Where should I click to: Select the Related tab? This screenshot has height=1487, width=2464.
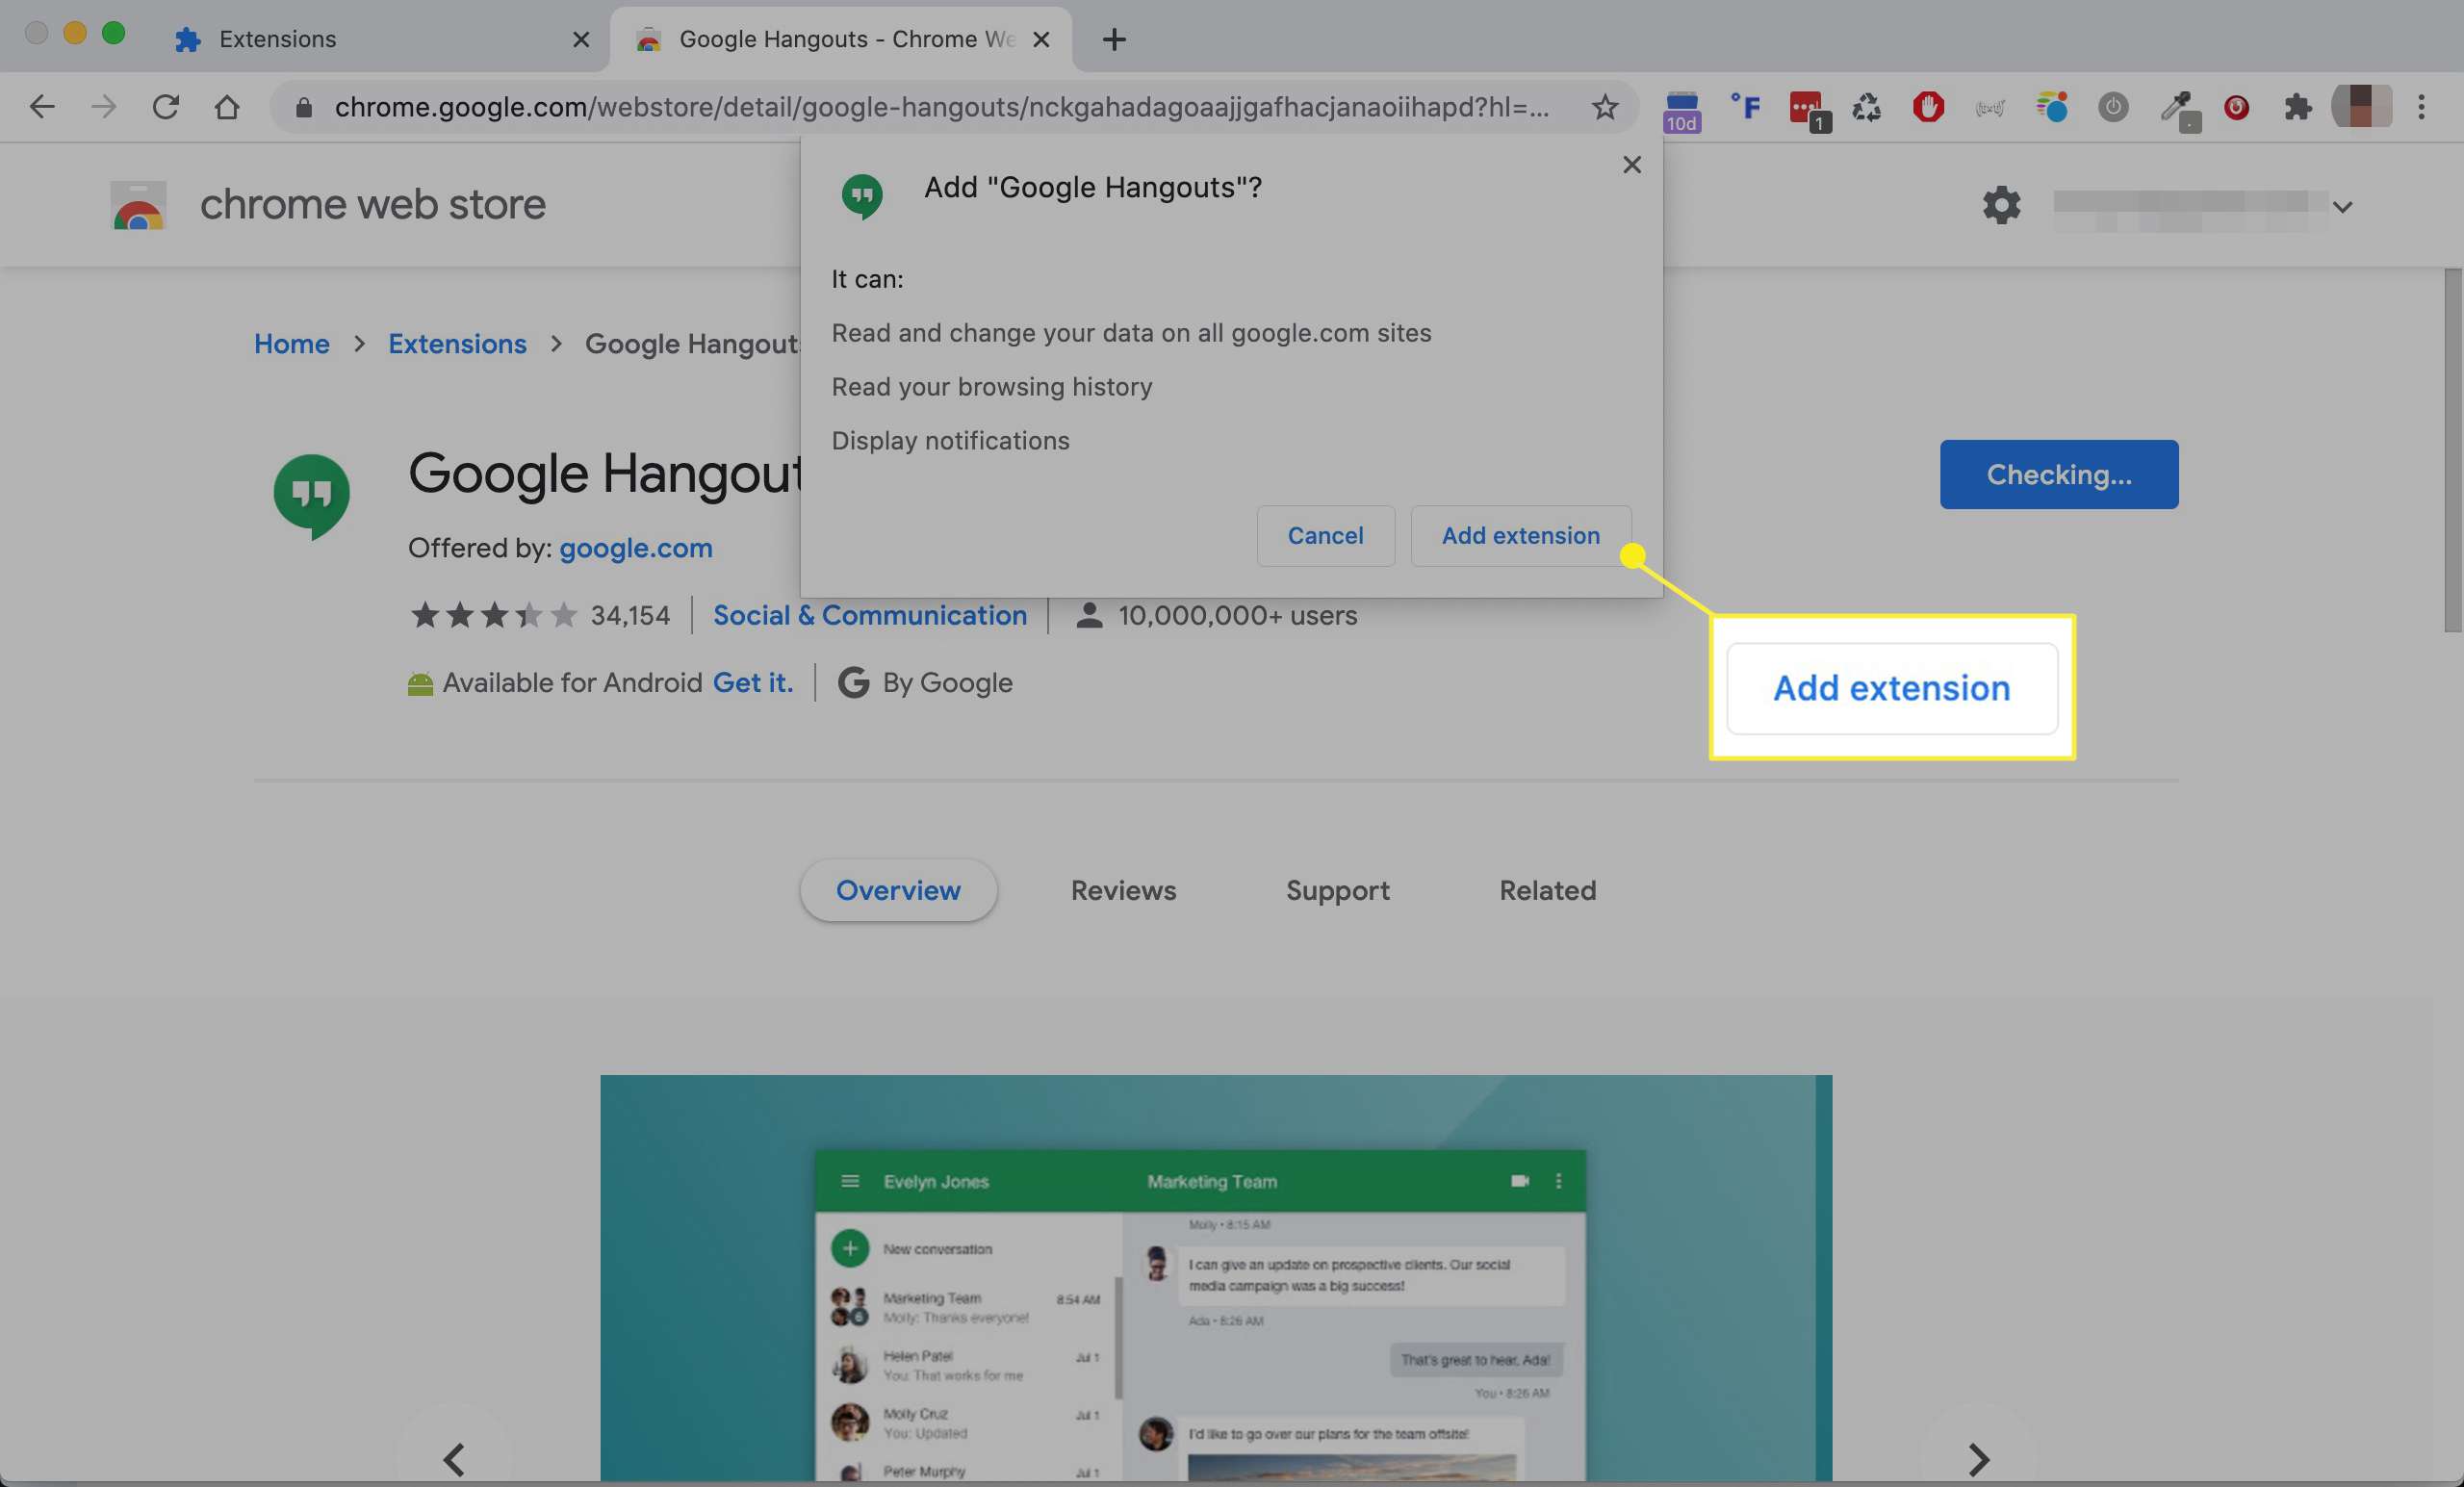tap(1547, 891)
